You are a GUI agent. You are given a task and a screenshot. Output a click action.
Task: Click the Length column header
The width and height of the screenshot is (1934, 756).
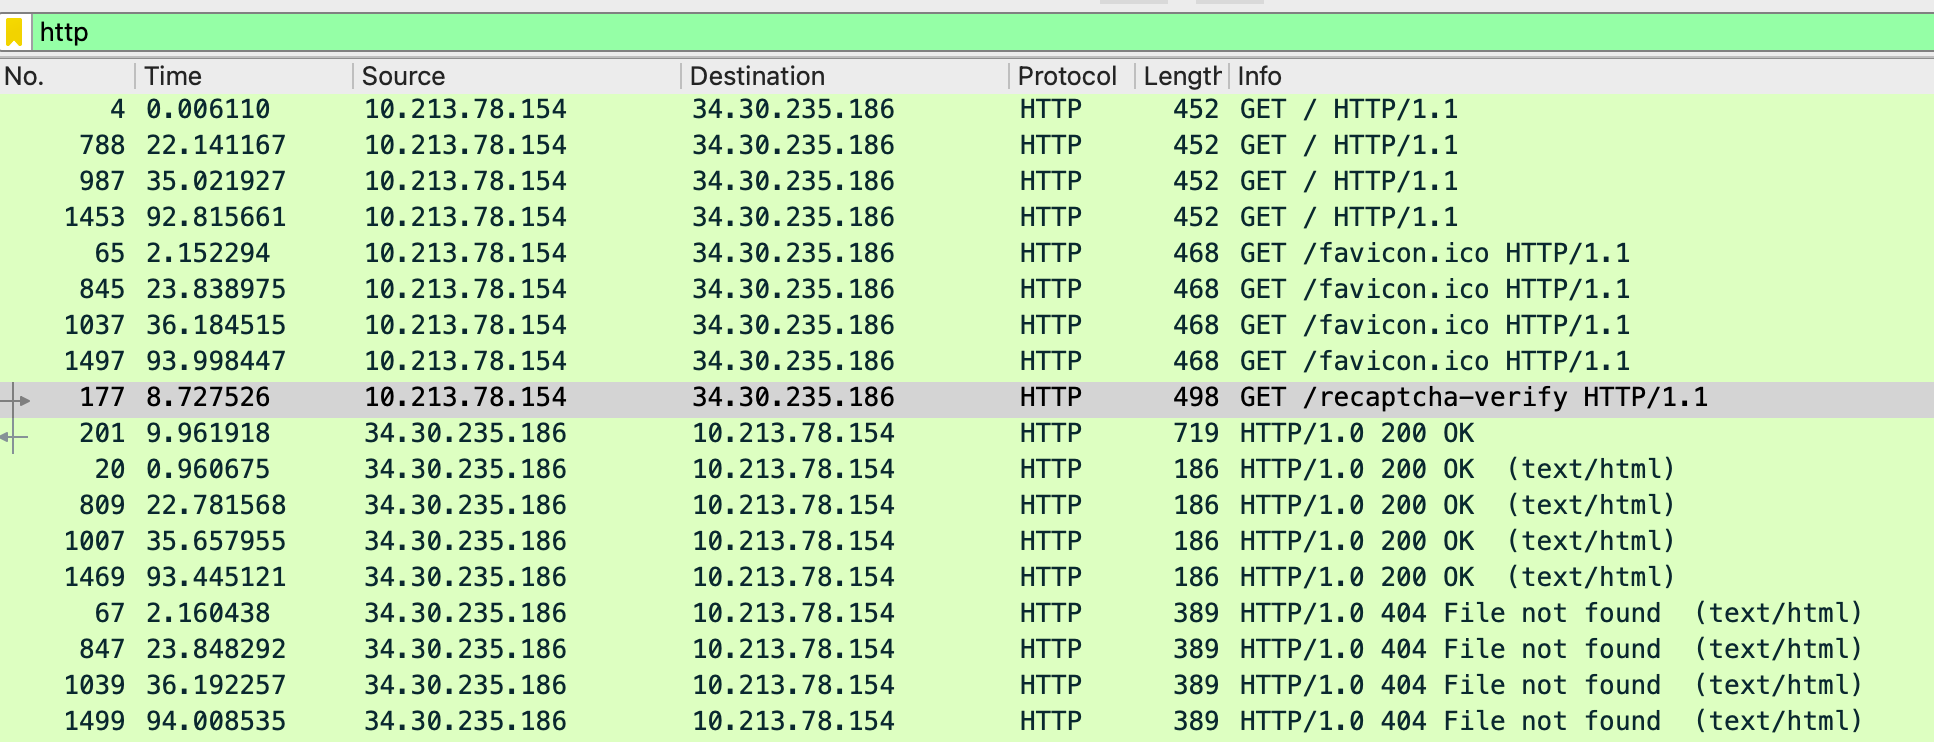[1181, 76]
